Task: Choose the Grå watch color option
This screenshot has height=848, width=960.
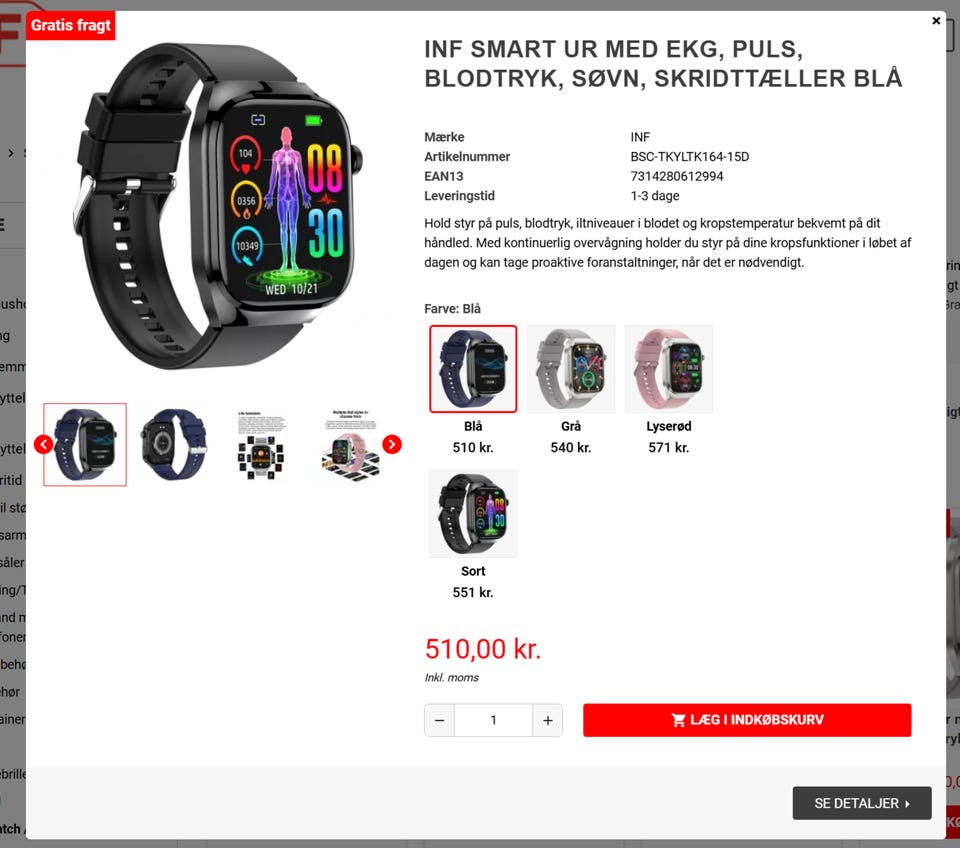Action: pos(571,369)
